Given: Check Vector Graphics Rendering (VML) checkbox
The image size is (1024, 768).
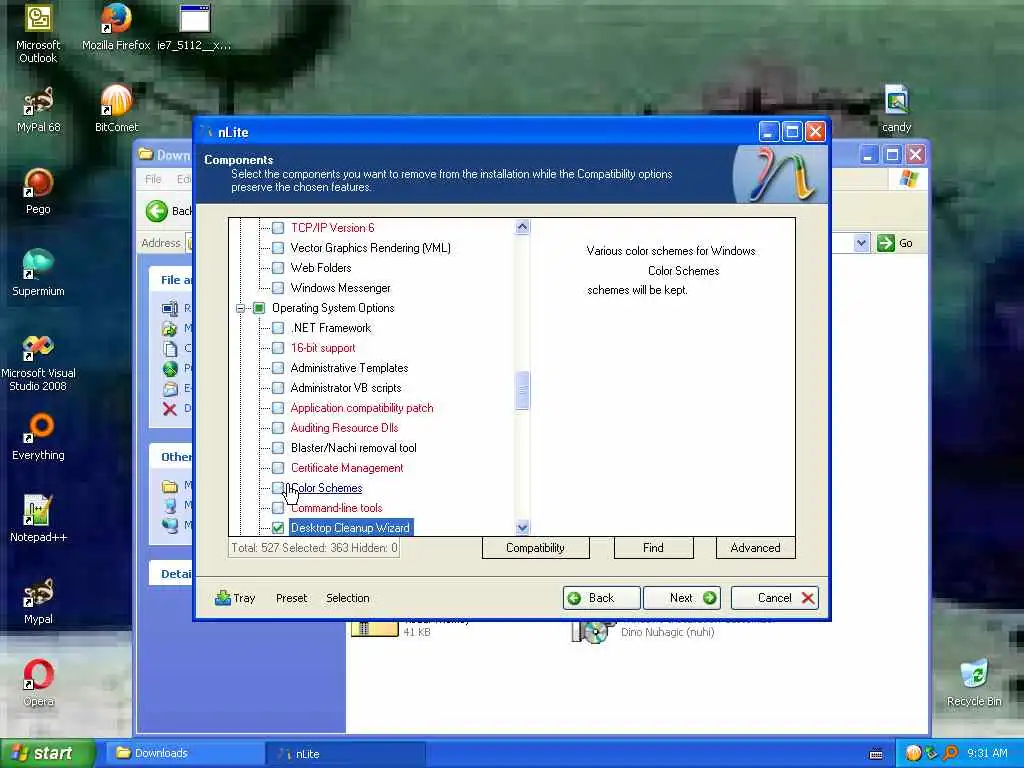Looking at the screenshot, I should click(278, 248).
